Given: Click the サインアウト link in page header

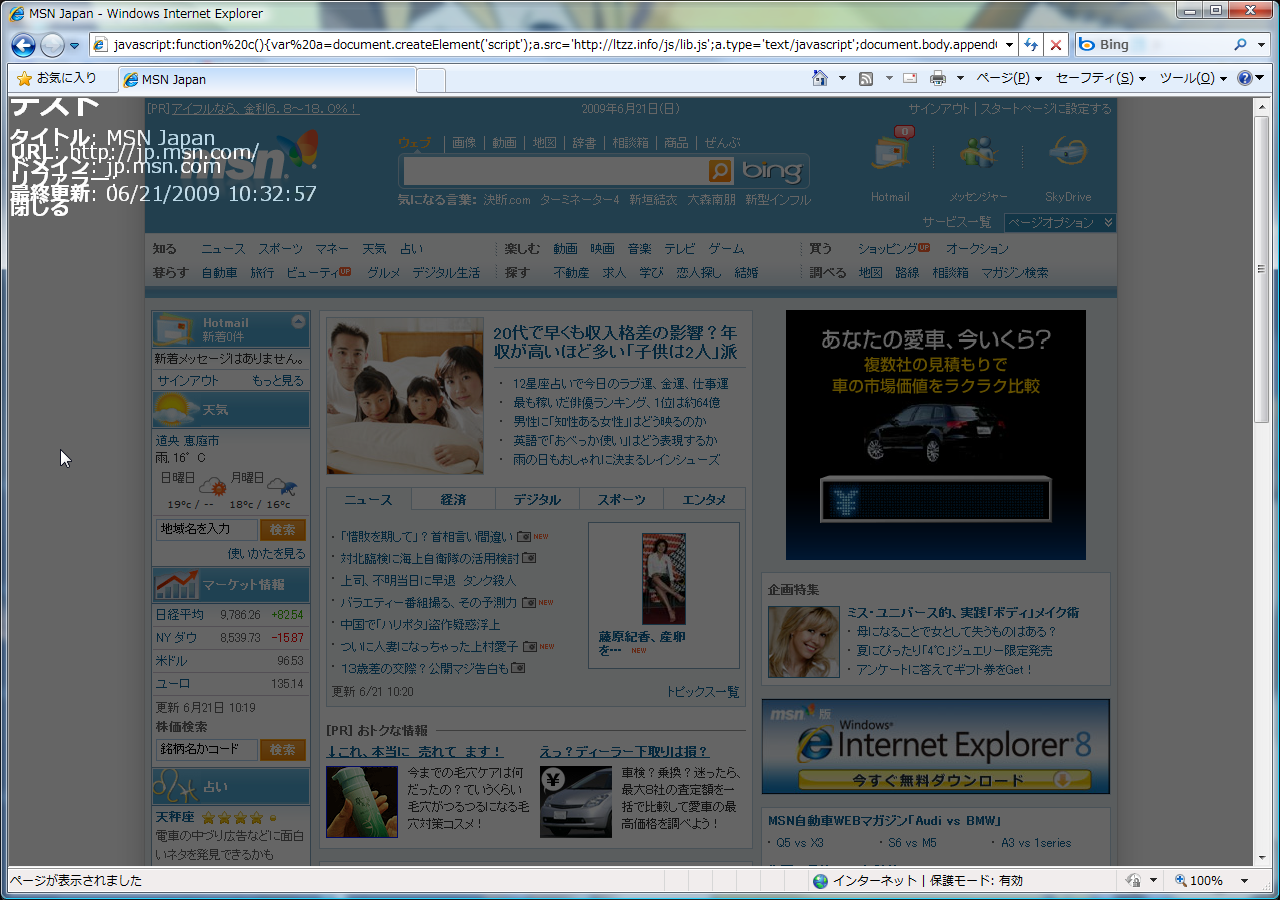Looking at the screenshot, I should (939, 109).
